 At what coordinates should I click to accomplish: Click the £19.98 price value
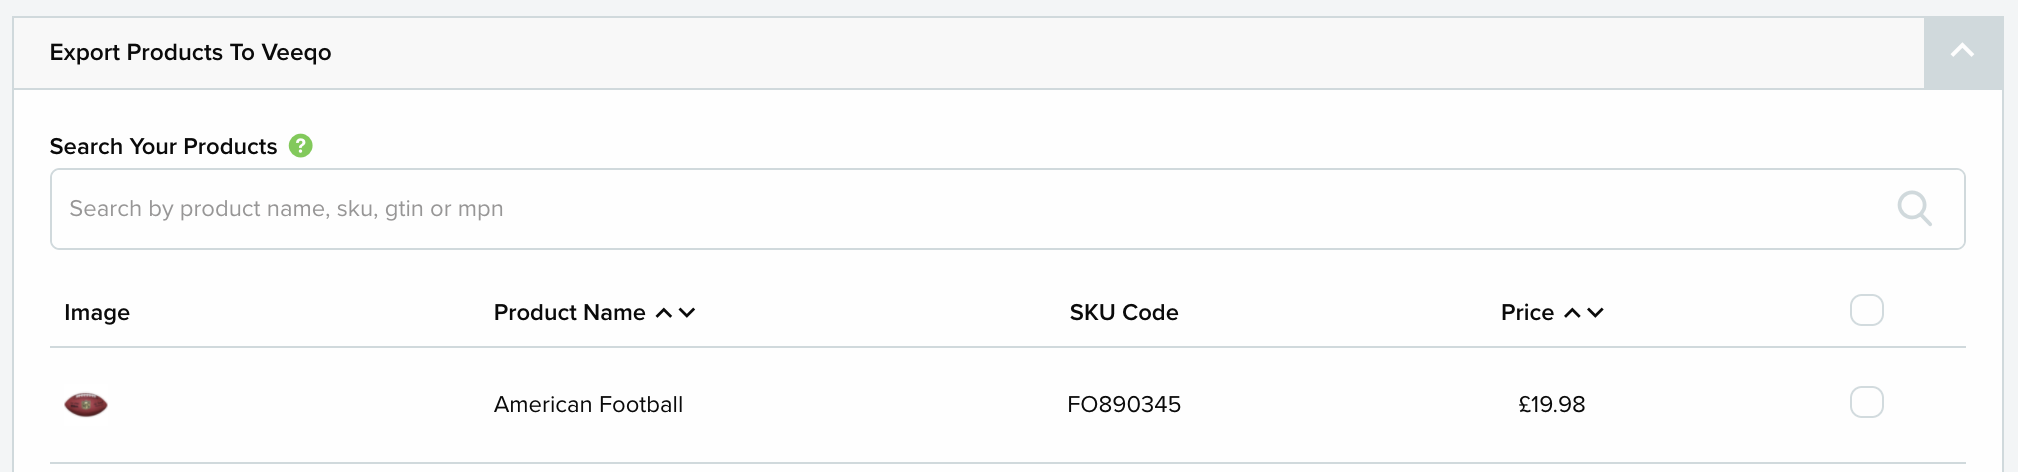point(1552,404)
